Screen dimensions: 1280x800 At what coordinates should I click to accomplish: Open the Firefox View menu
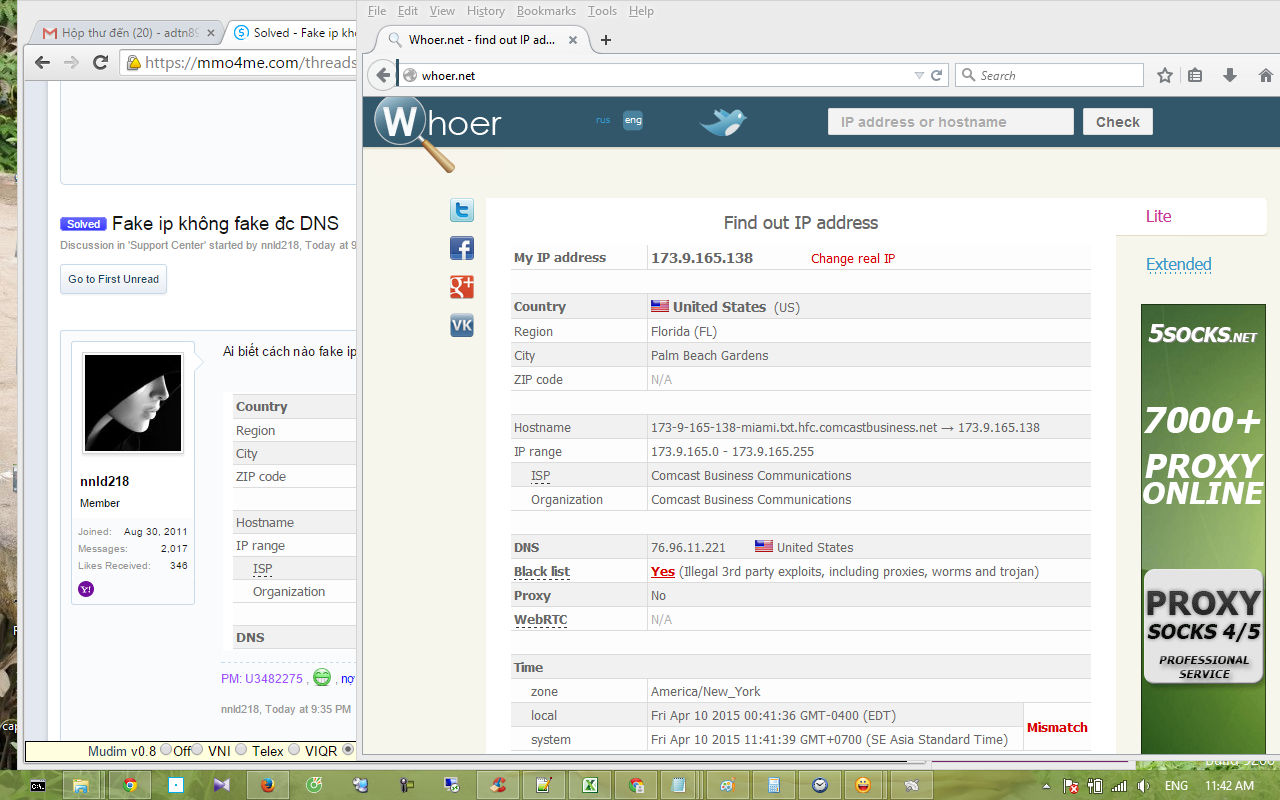(442, 11)
